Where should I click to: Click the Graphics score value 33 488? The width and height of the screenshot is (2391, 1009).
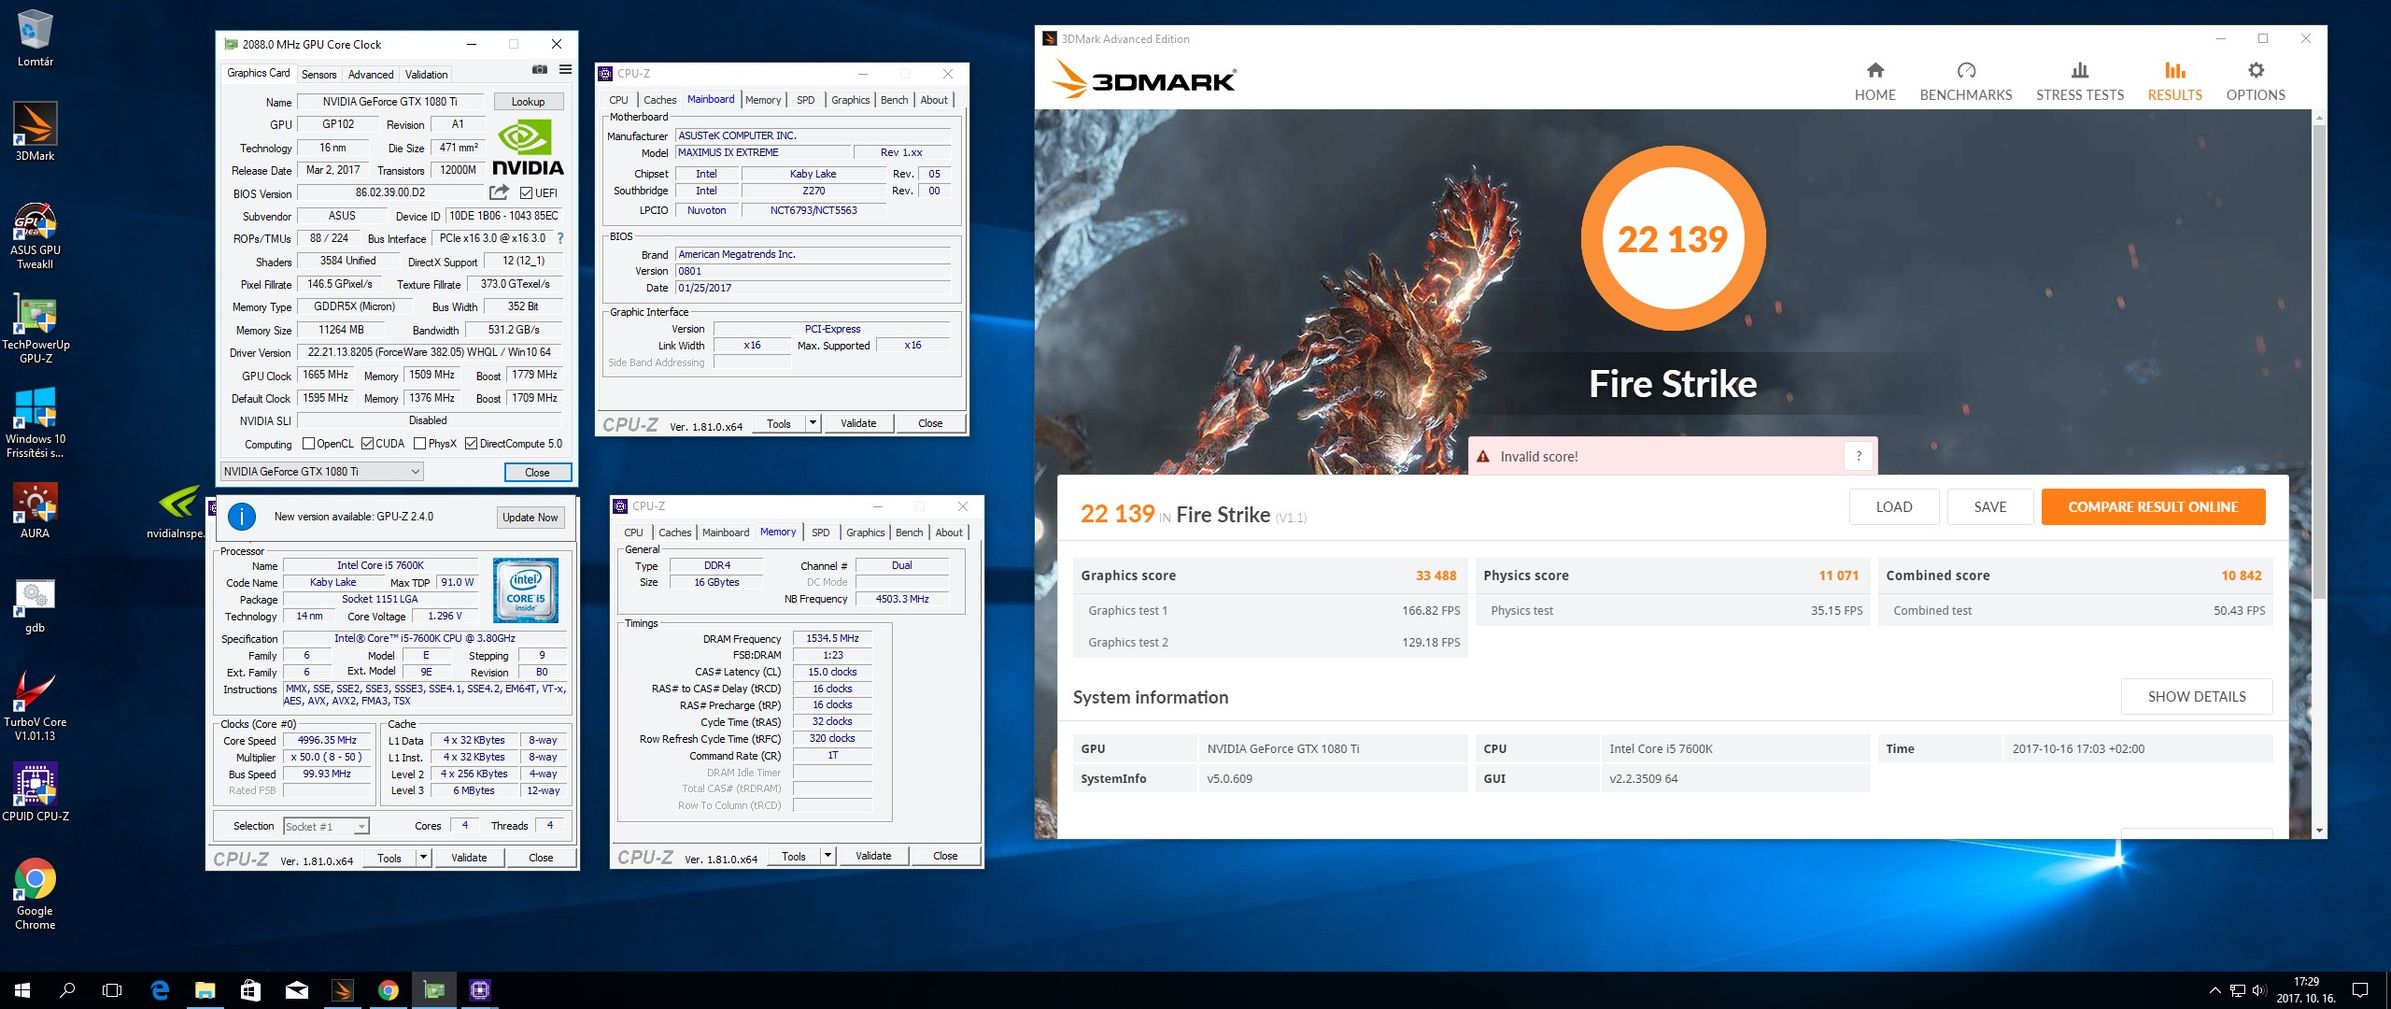(1436, 575)
